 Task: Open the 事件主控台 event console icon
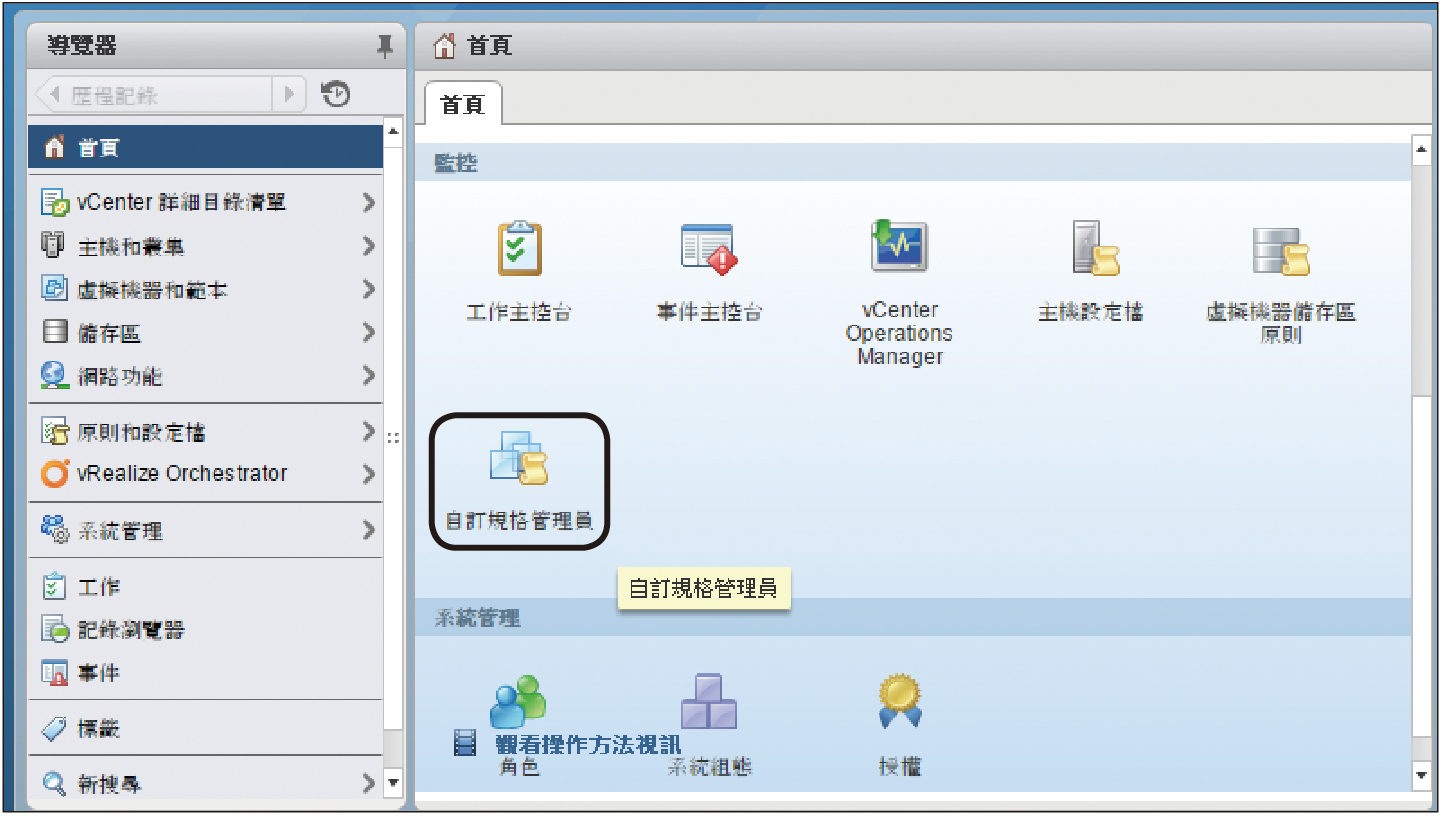tap(708, 248)
